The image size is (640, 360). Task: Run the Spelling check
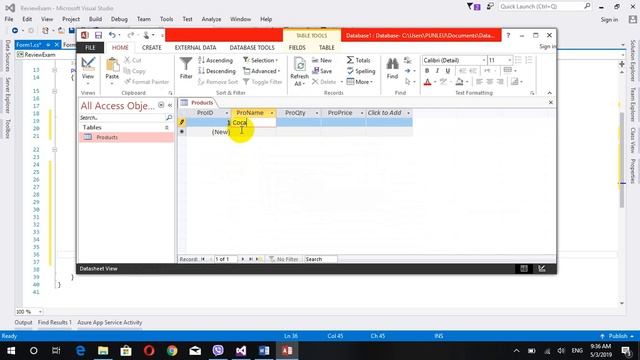[361, 71]
